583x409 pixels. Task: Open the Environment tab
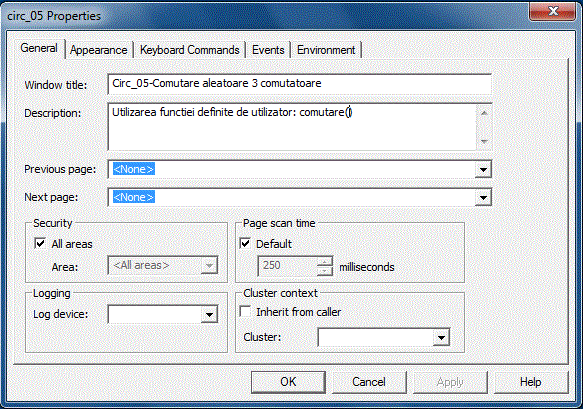326,50
